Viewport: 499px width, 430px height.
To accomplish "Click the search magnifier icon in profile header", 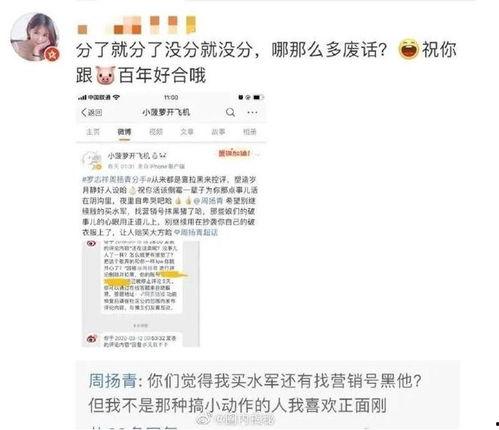I will pos(230,112).
